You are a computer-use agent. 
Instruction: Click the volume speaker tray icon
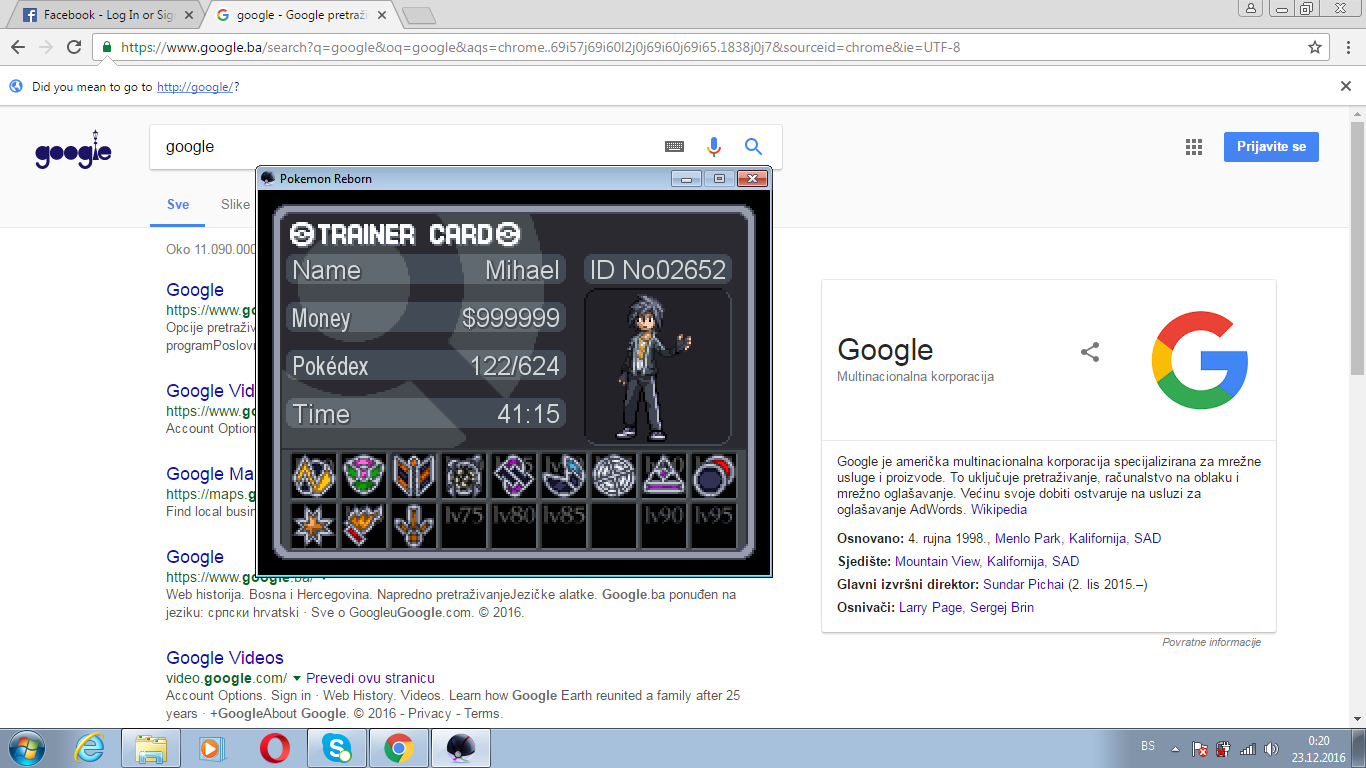[x=1271, y=748]
